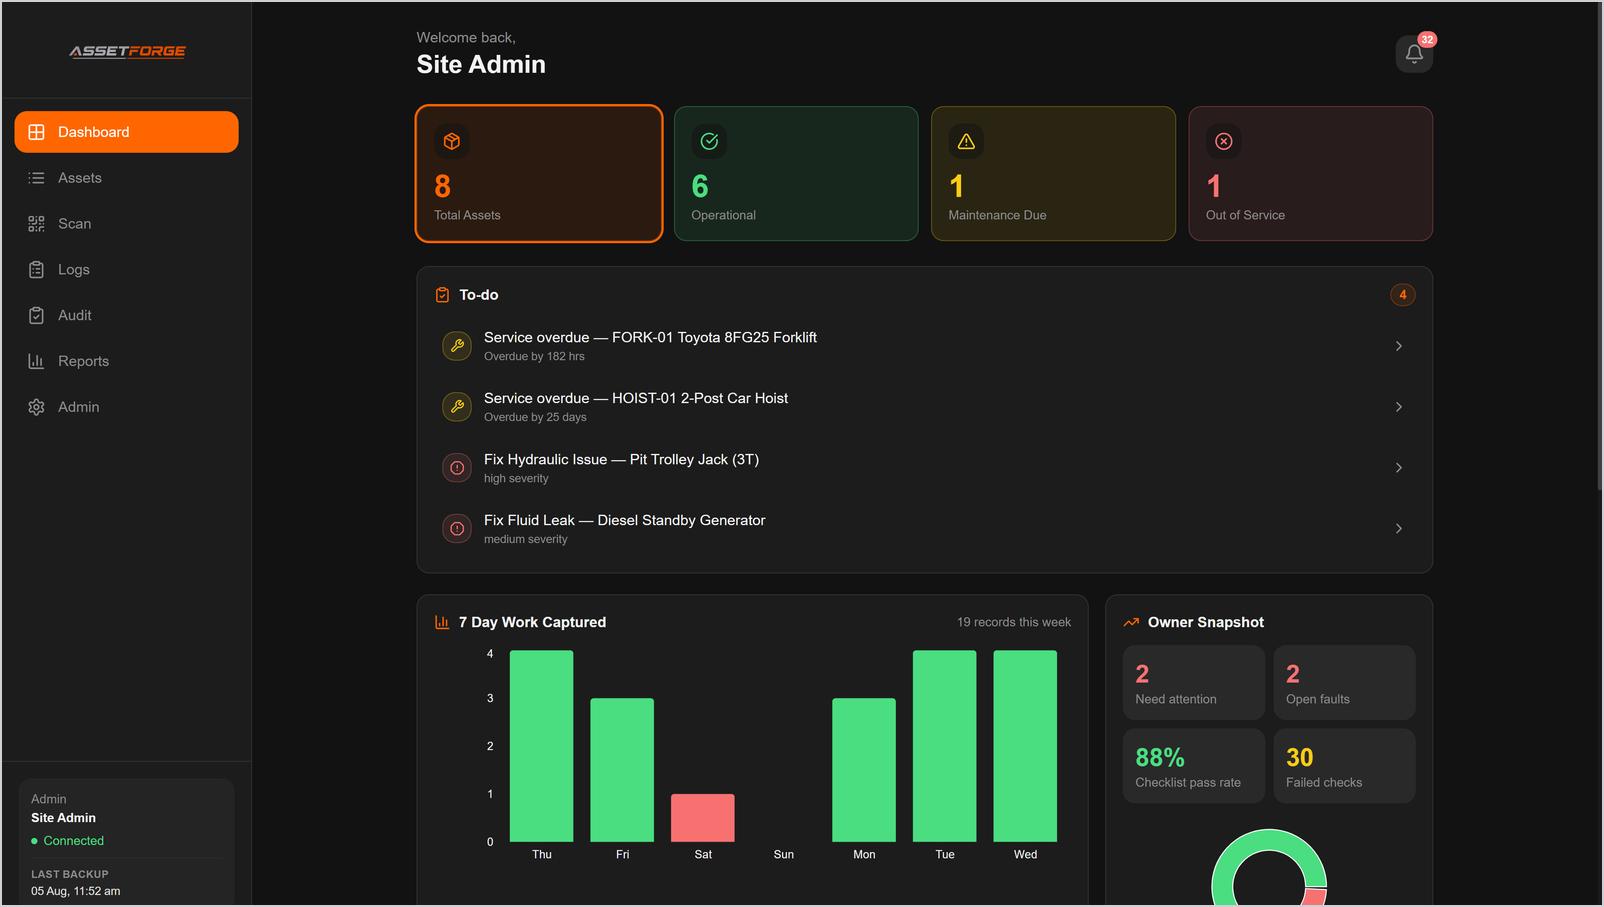
Task: Click the Thu bar in the chart
Action: (541, 746)
